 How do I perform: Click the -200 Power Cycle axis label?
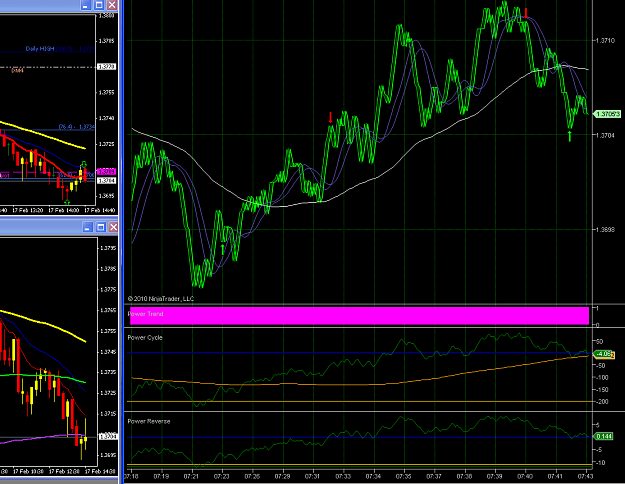(x=602, y=401)
